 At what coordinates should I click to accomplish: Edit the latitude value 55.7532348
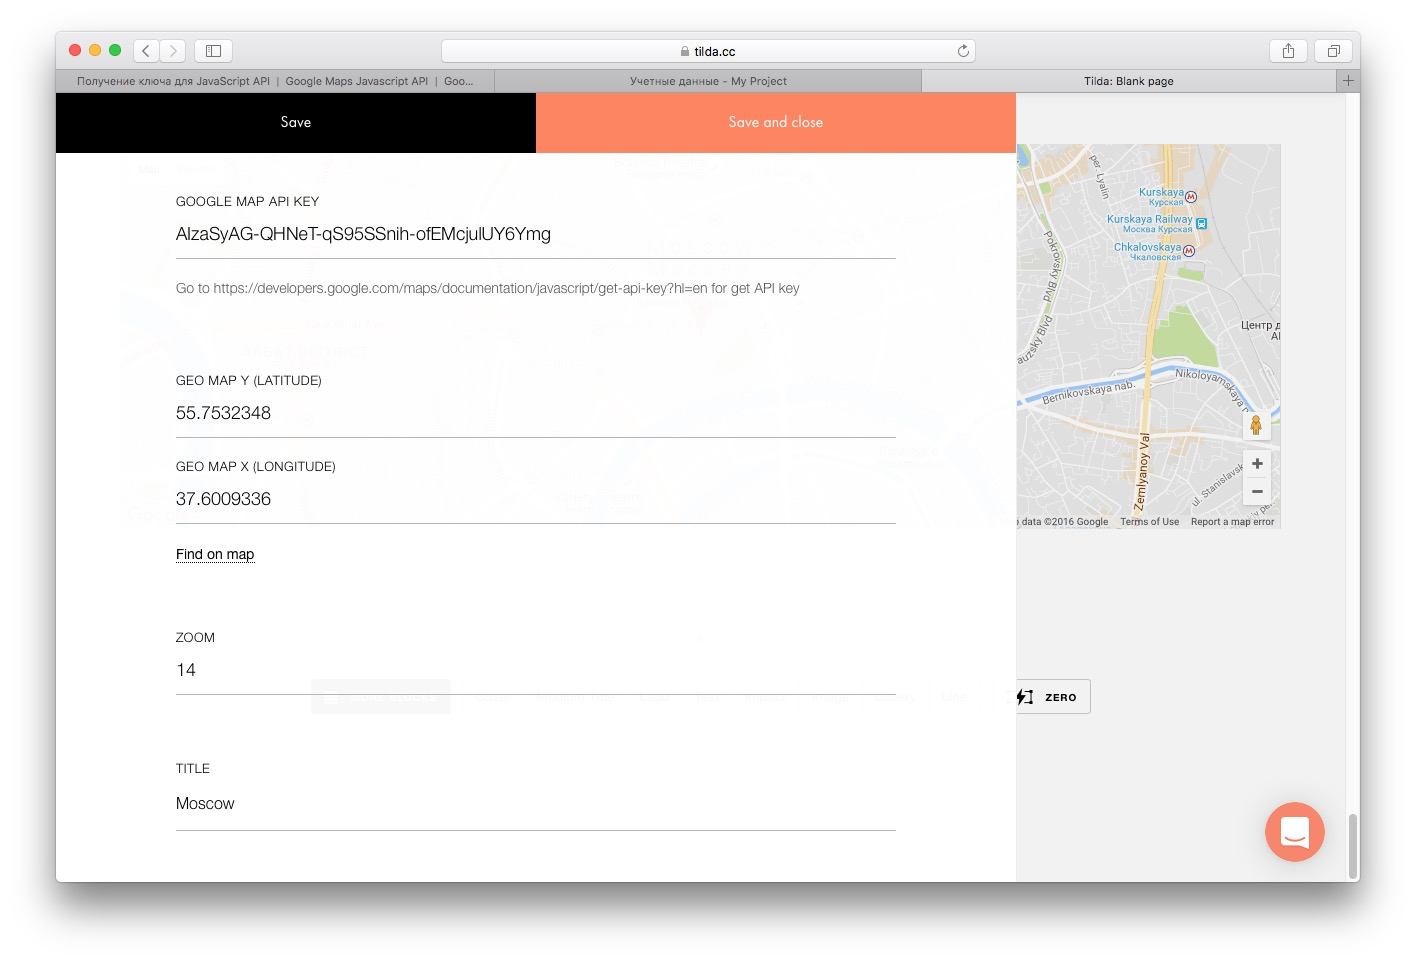tap(536, 414)
